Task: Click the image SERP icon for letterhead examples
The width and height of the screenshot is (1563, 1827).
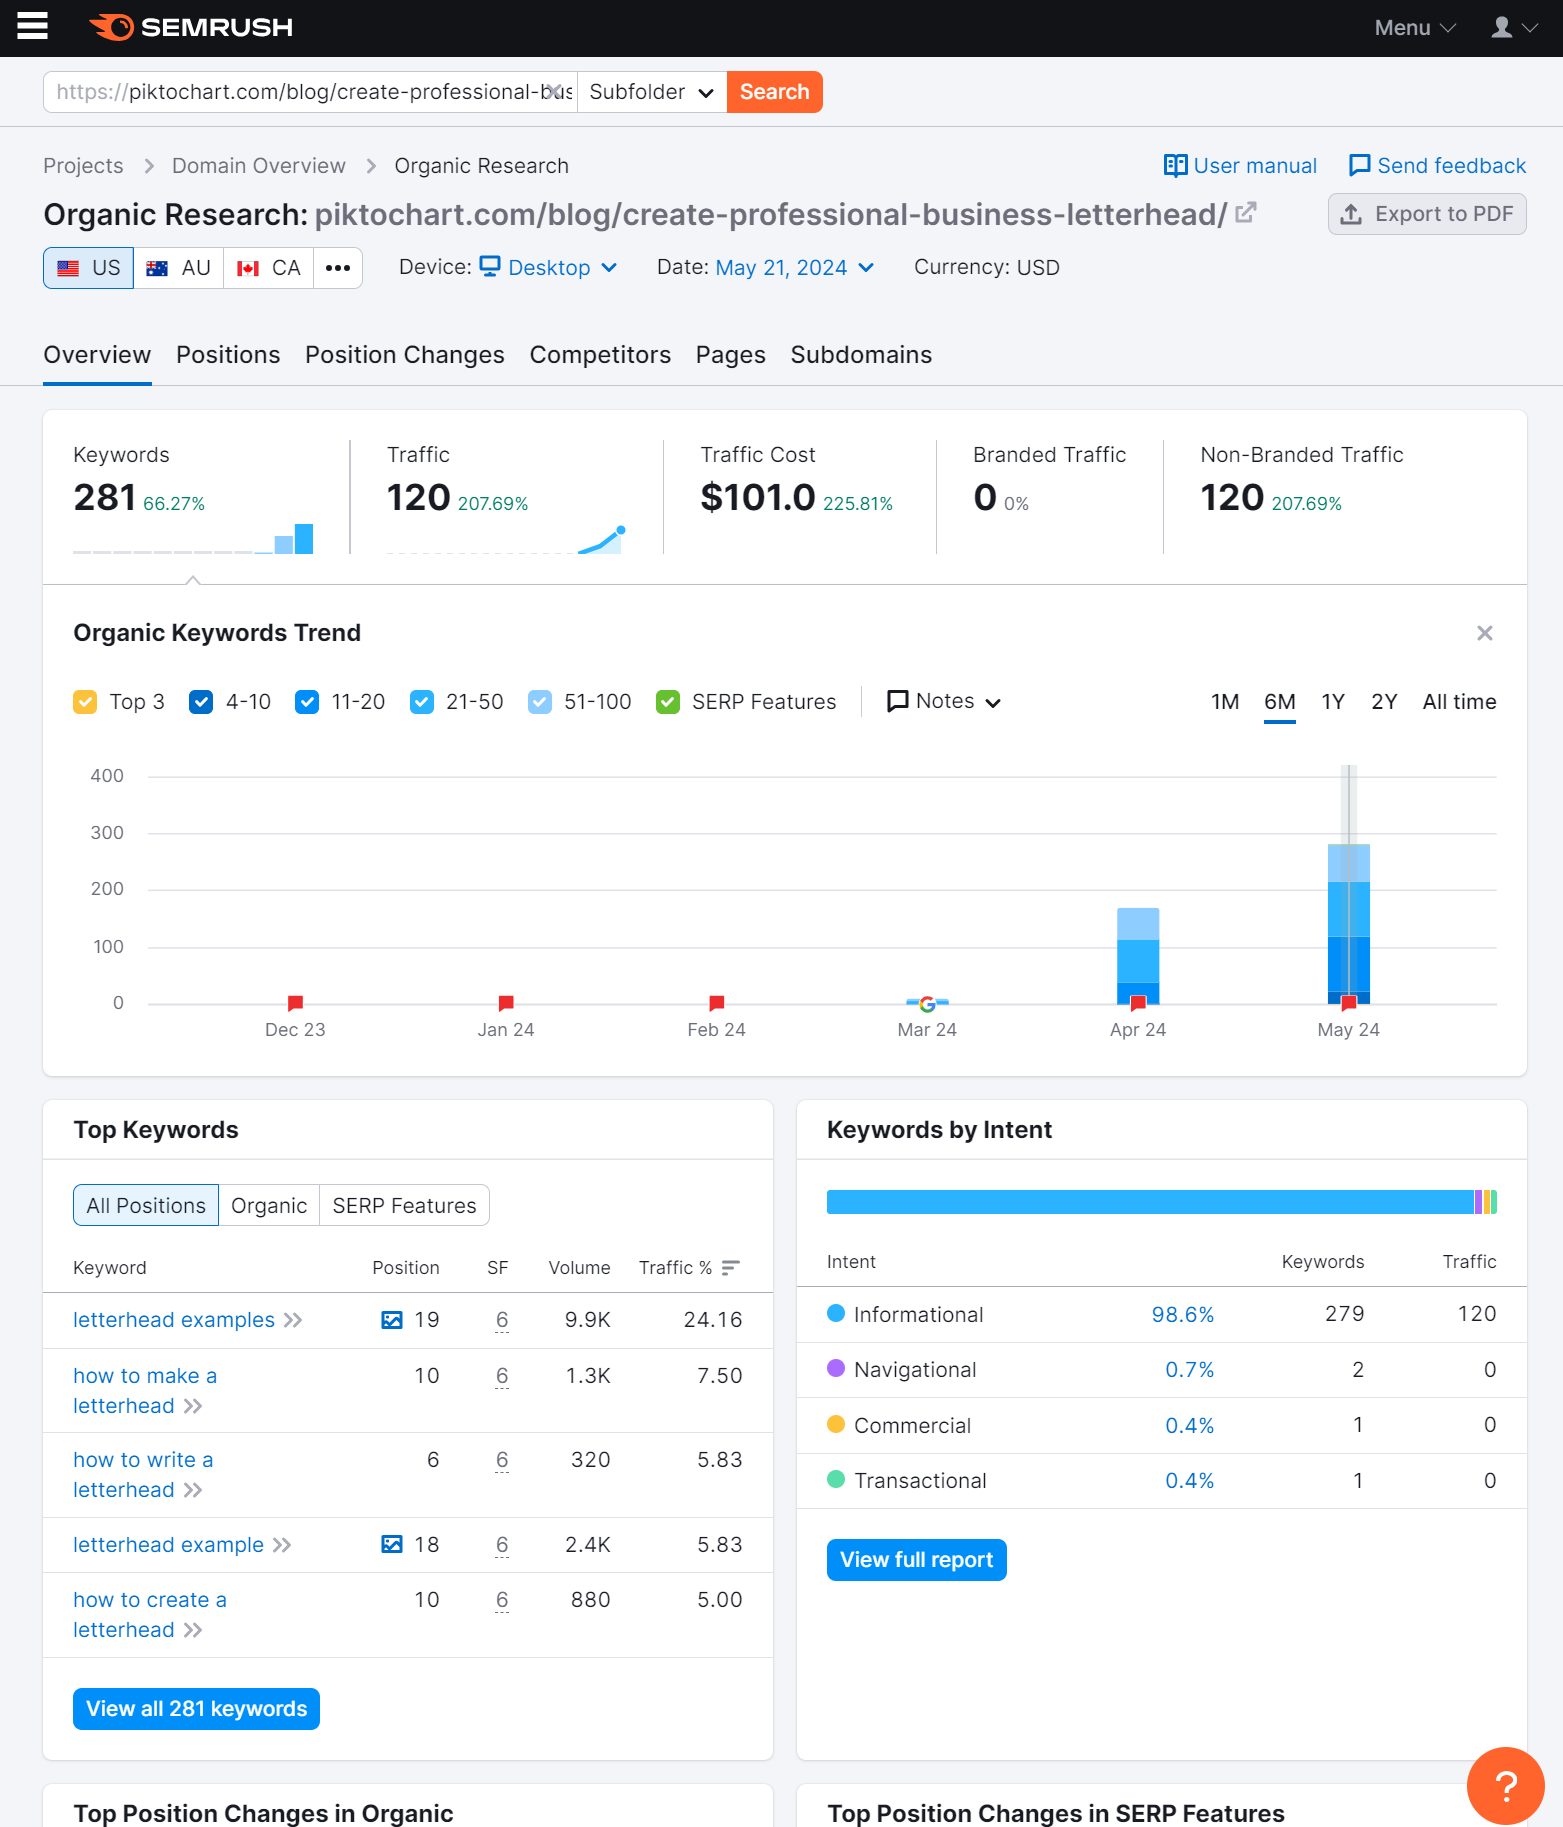Action: (392, 1320)
